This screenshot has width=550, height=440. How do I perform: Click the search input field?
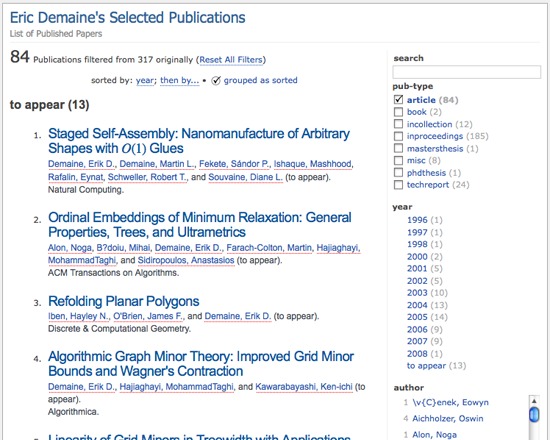pos(467,72)
